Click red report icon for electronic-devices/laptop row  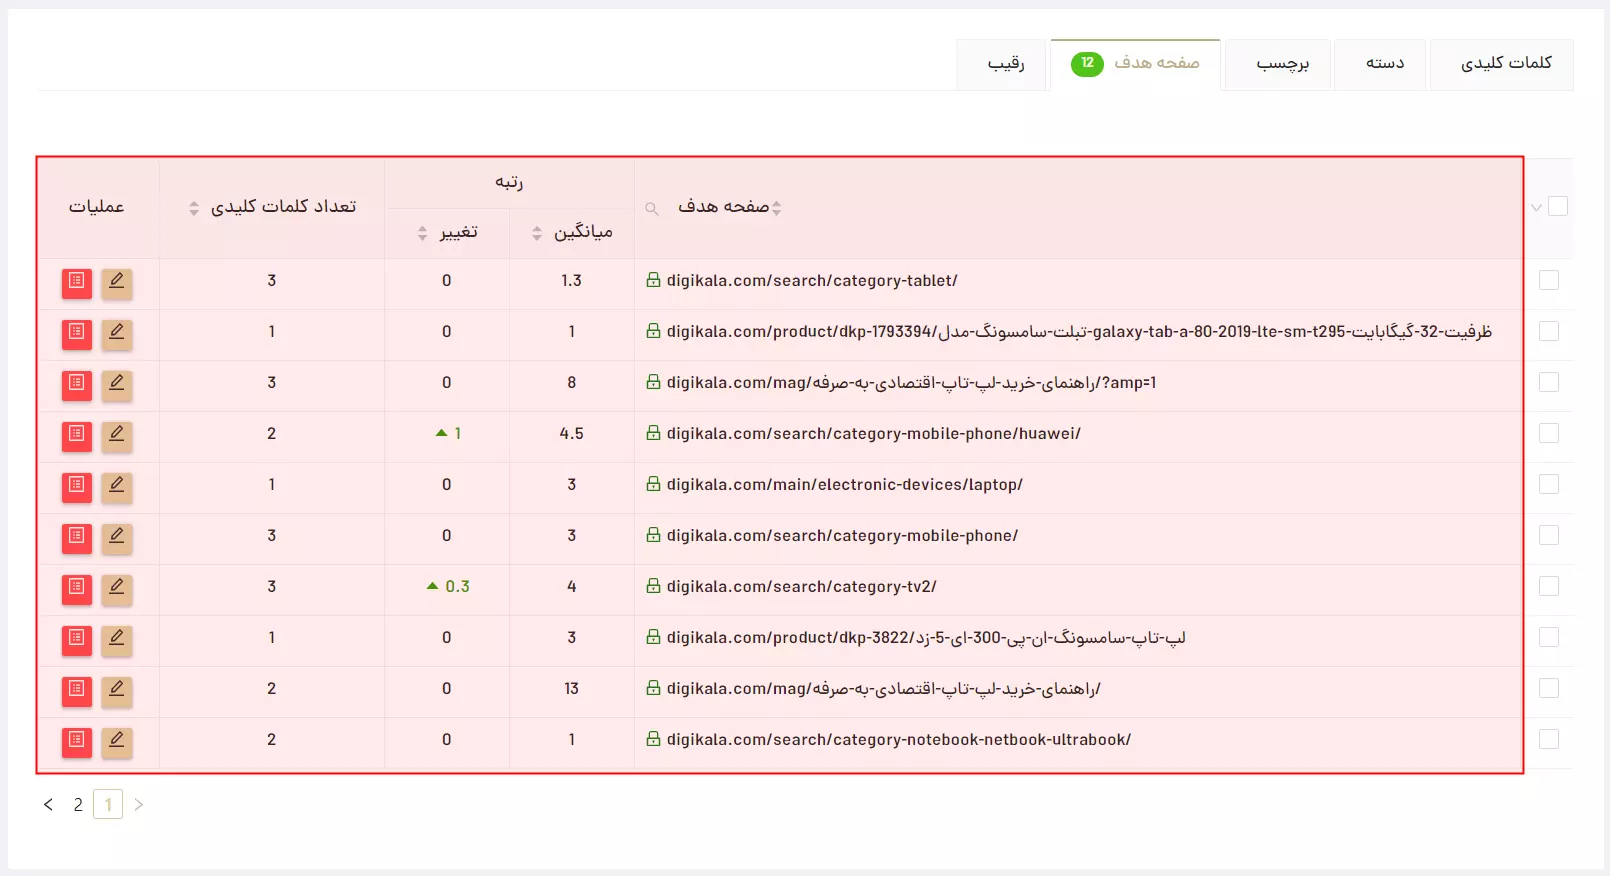point(77,486)
